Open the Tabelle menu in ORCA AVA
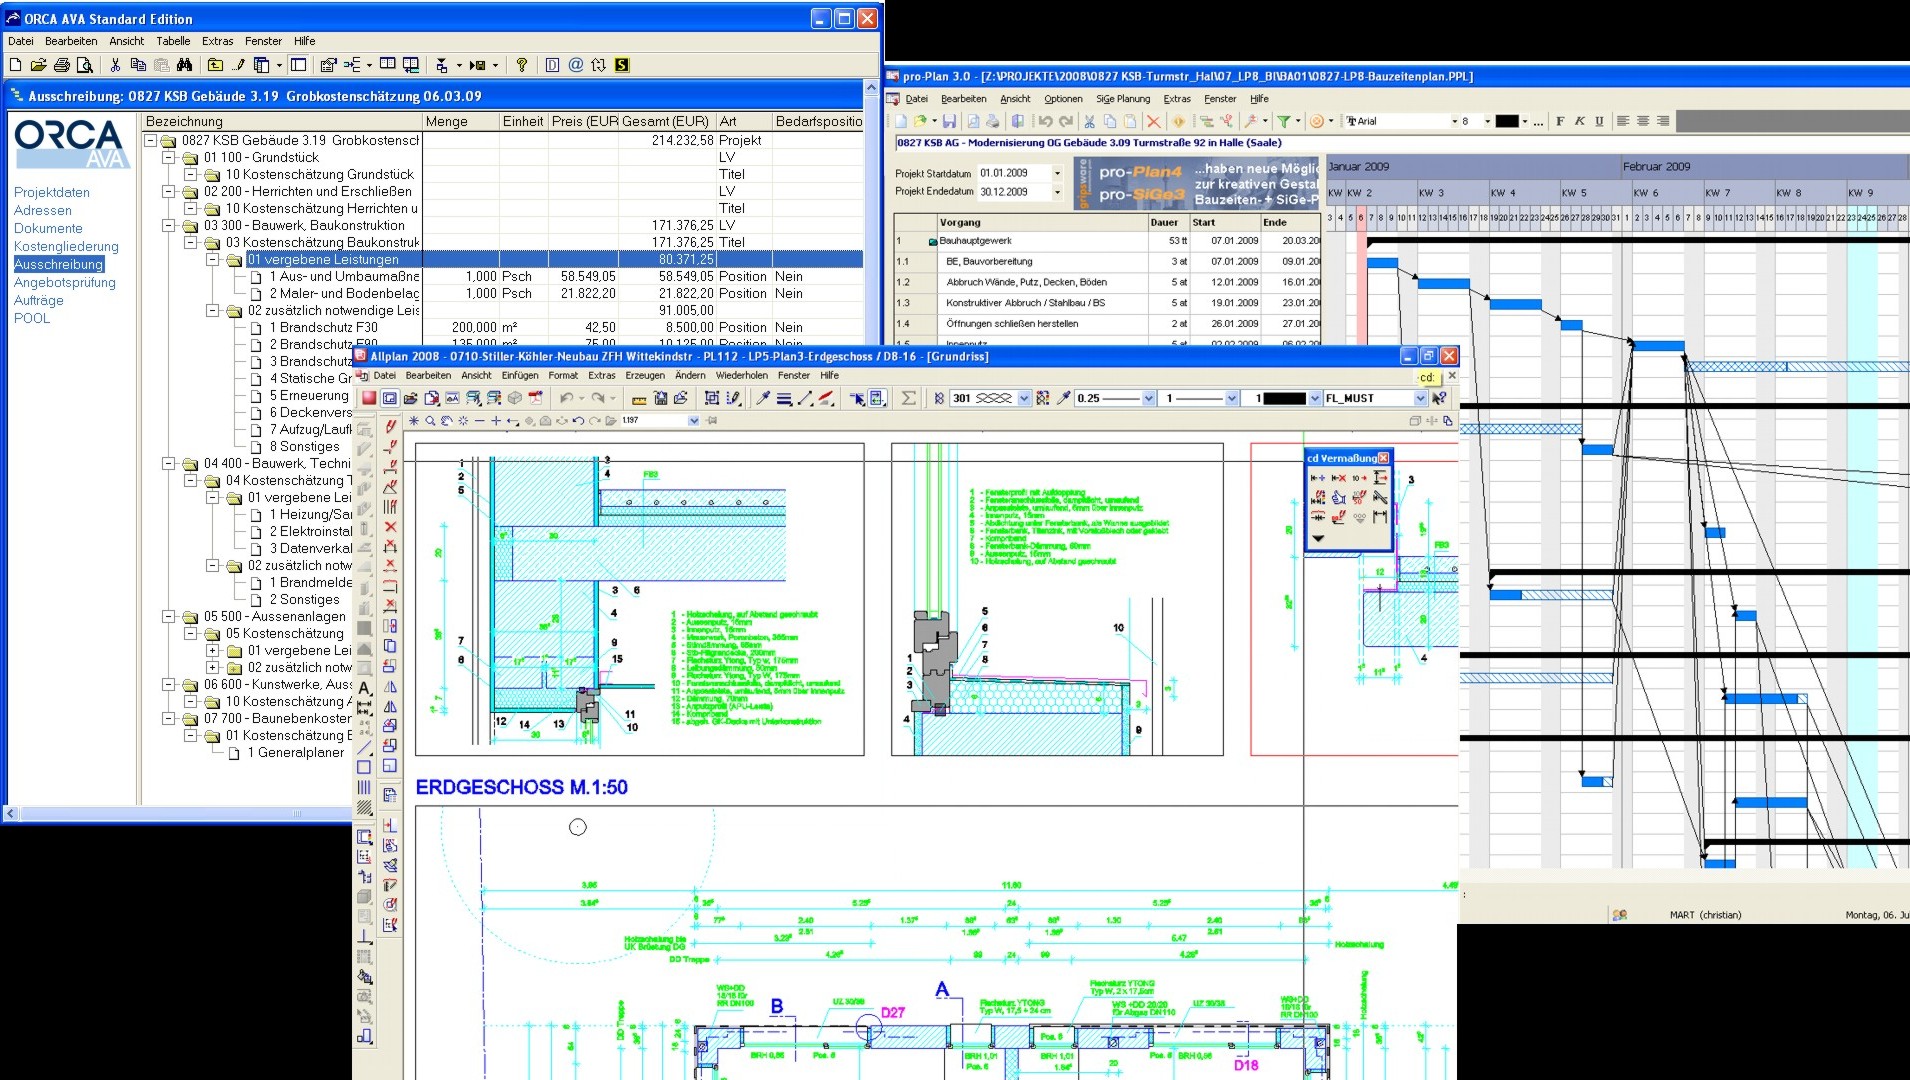The height and width of the screenshot is (1080, 1910). (x=173, y=41)
